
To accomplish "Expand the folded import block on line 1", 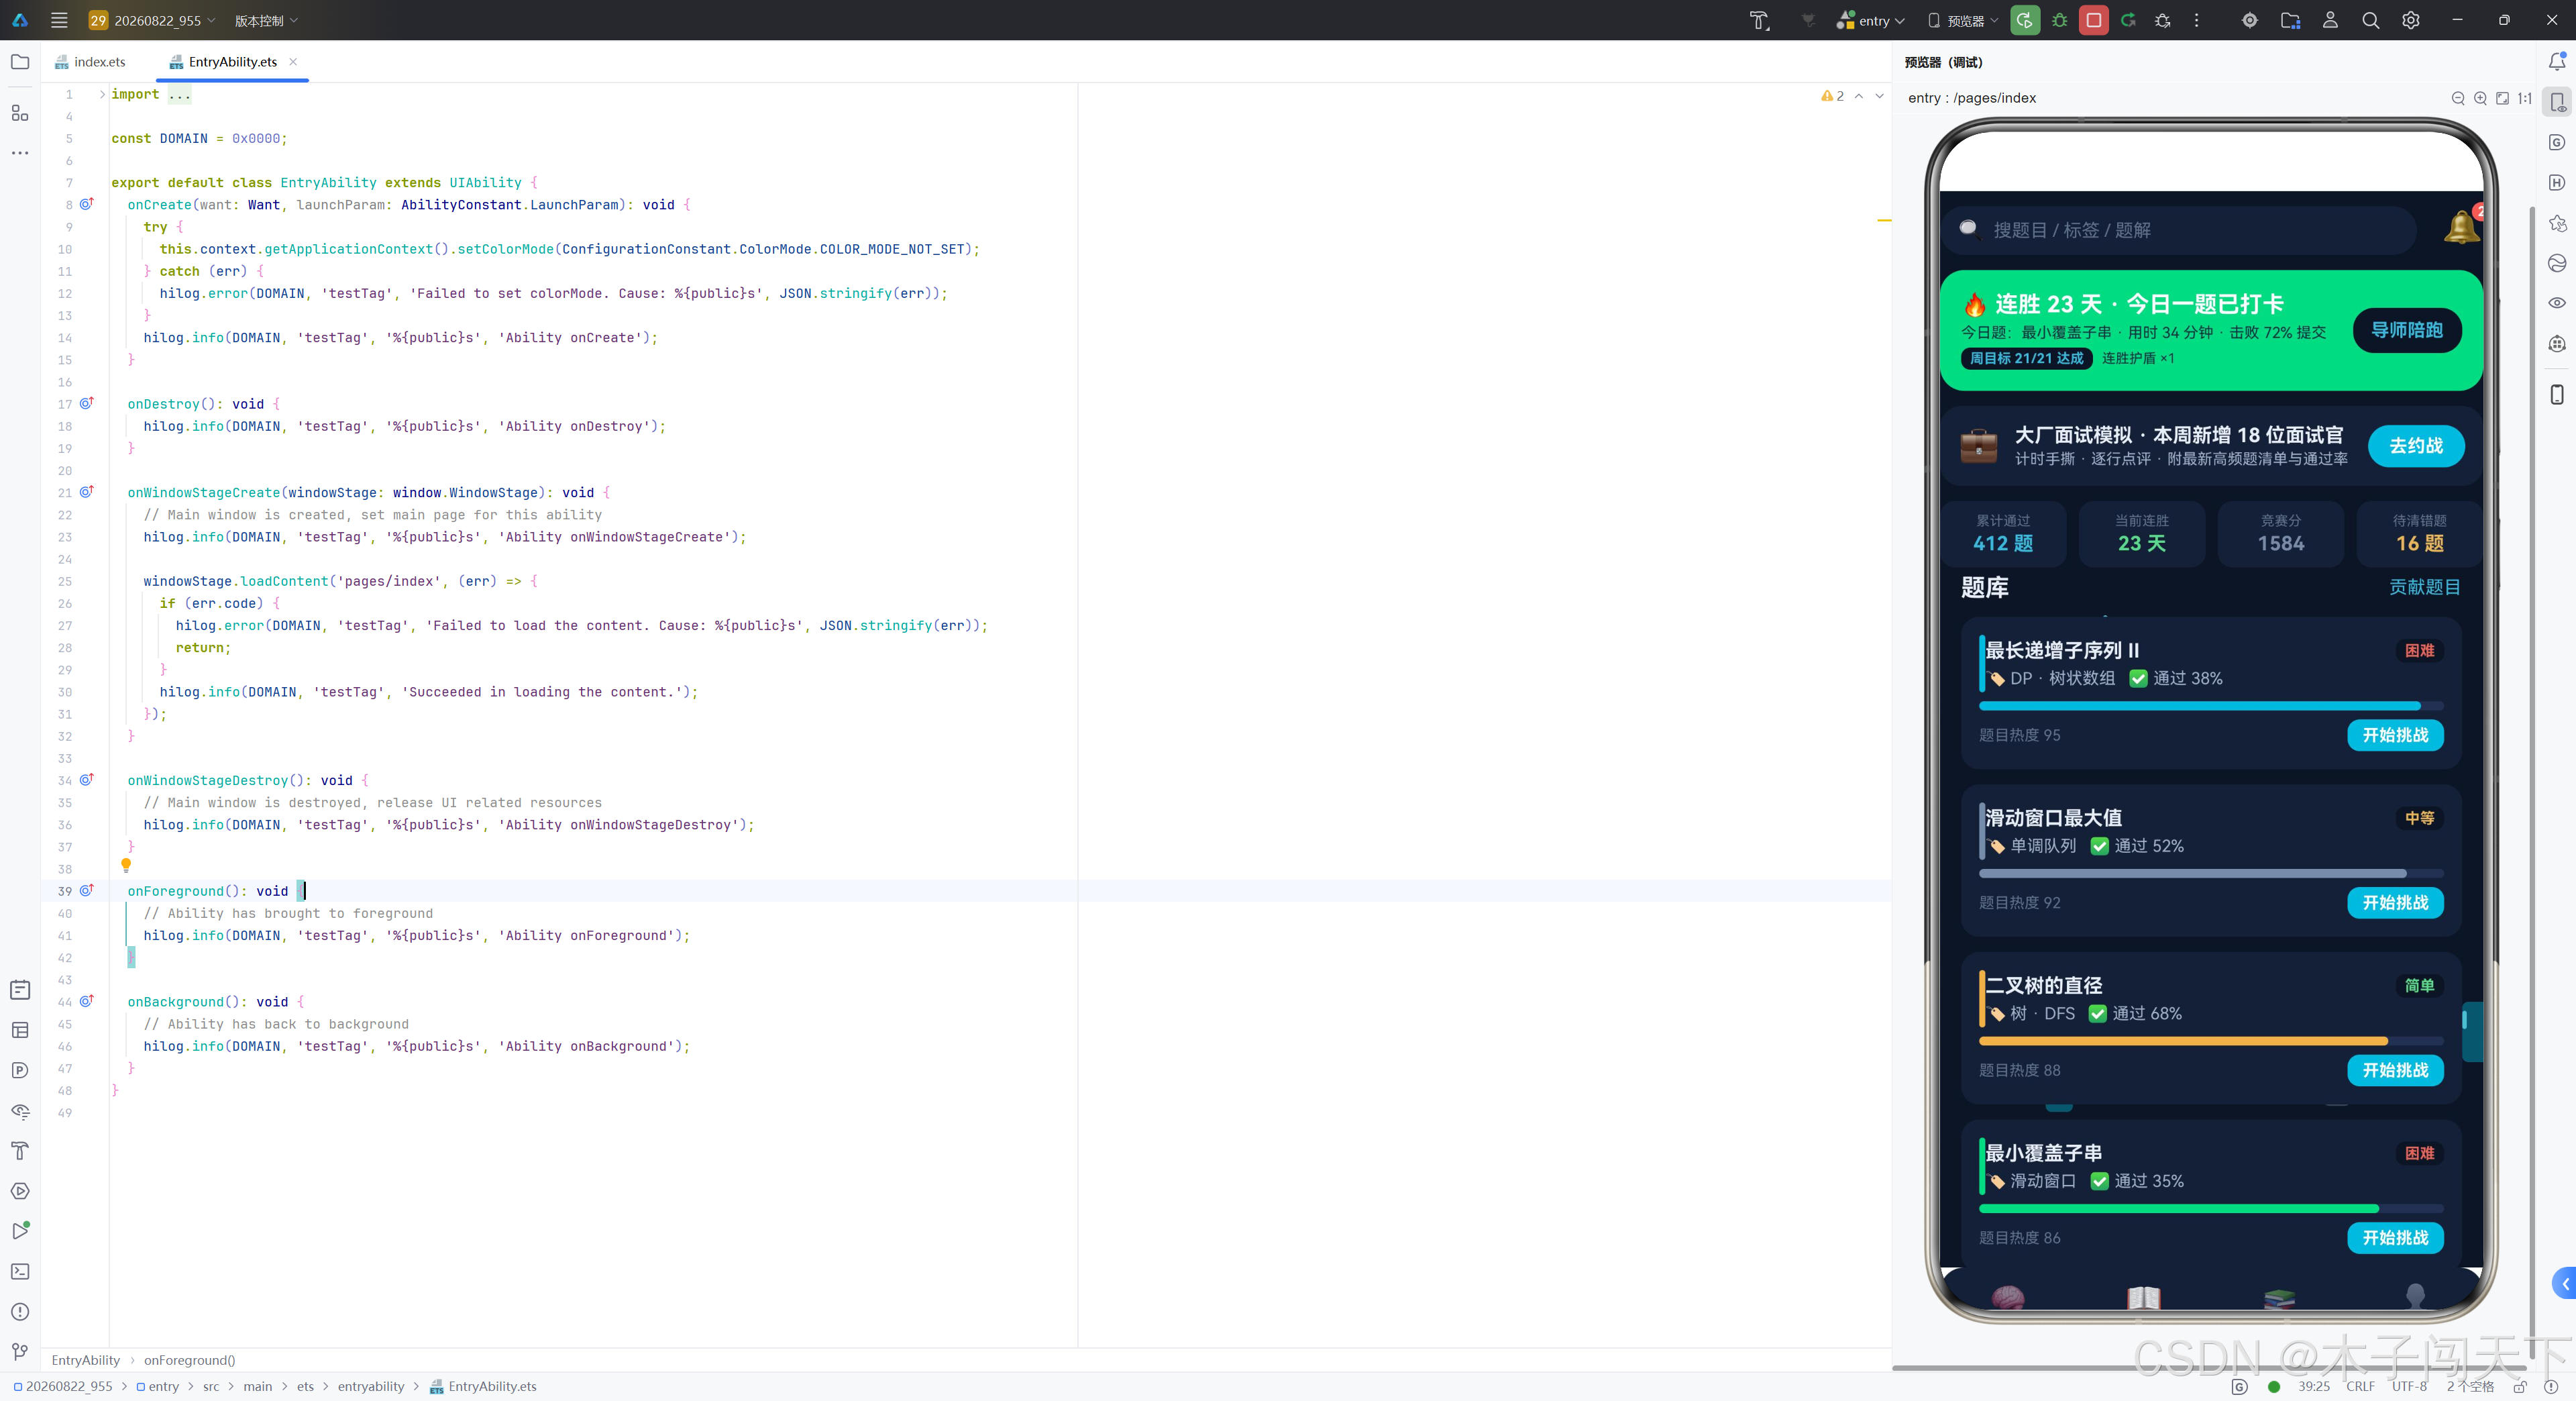I will pyautogui.click(x=102, y=94).
